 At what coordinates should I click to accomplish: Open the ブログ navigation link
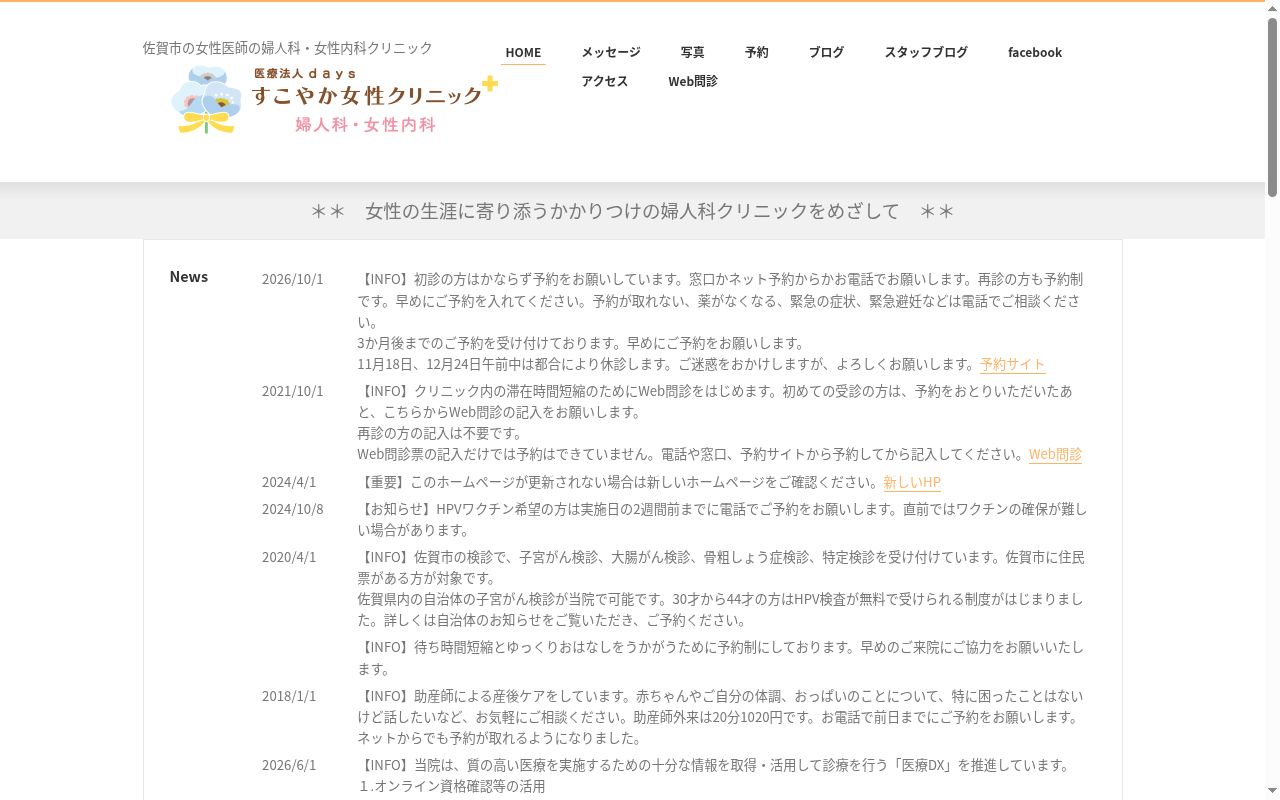[826, 52]
